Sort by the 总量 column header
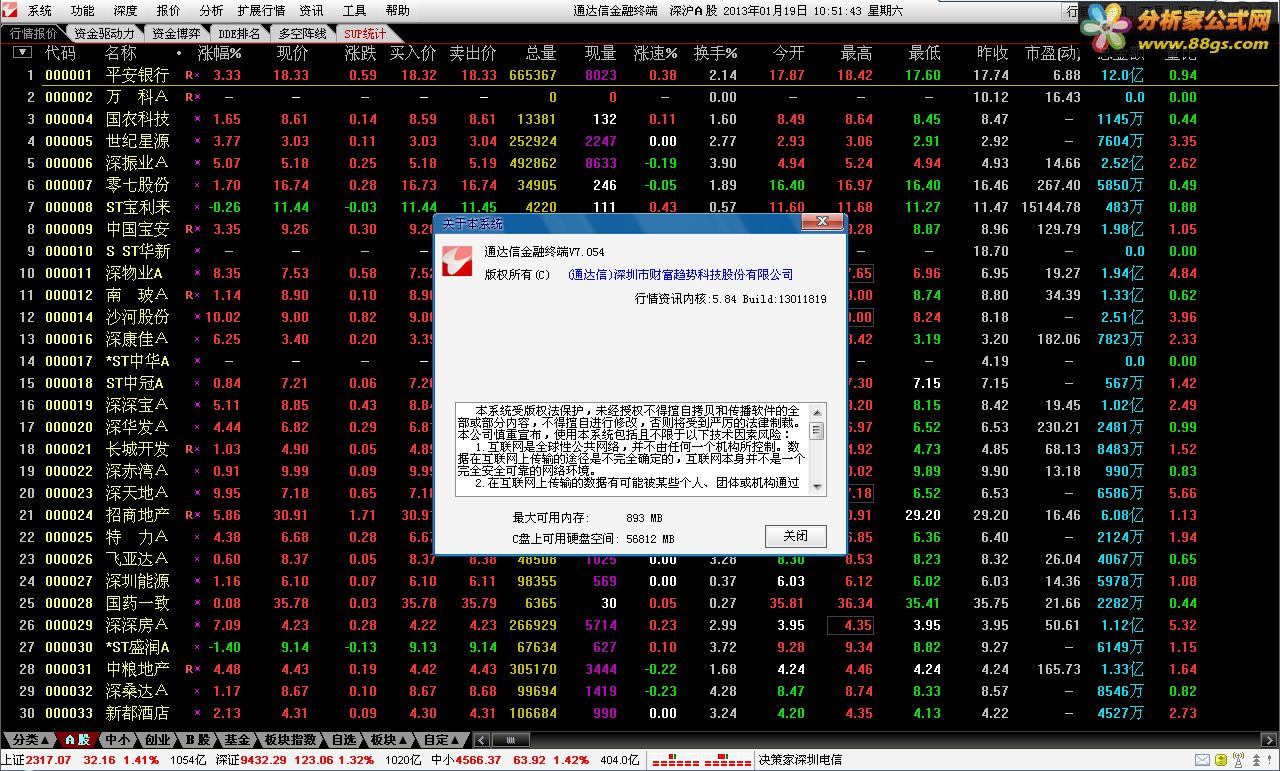Screen dimensions: 1280x771 (541, 53)
